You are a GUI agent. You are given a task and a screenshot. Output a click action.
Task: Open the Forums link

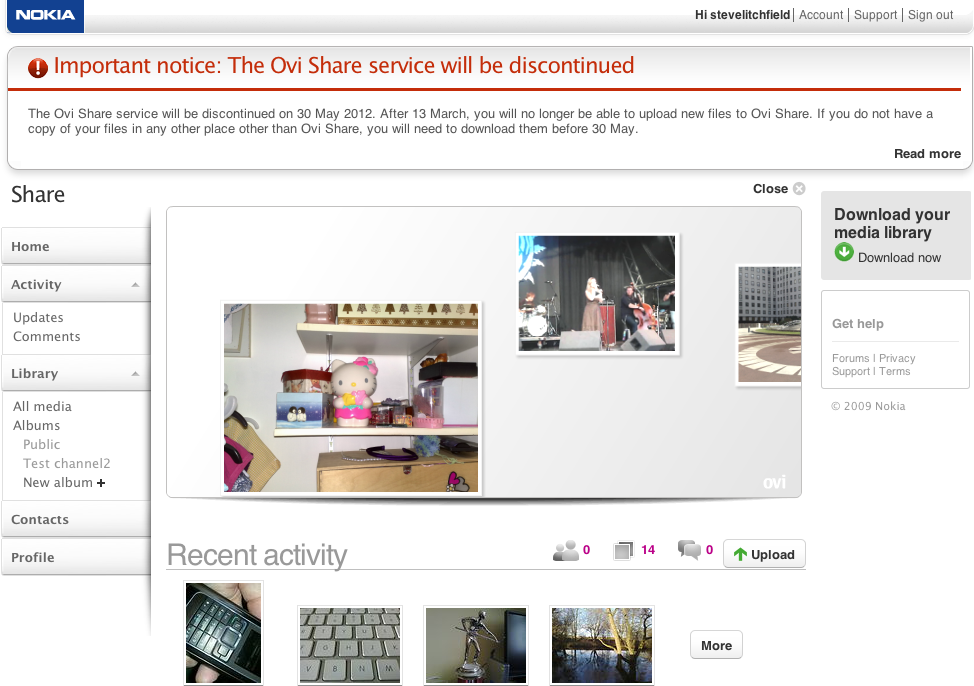point(850,359)
